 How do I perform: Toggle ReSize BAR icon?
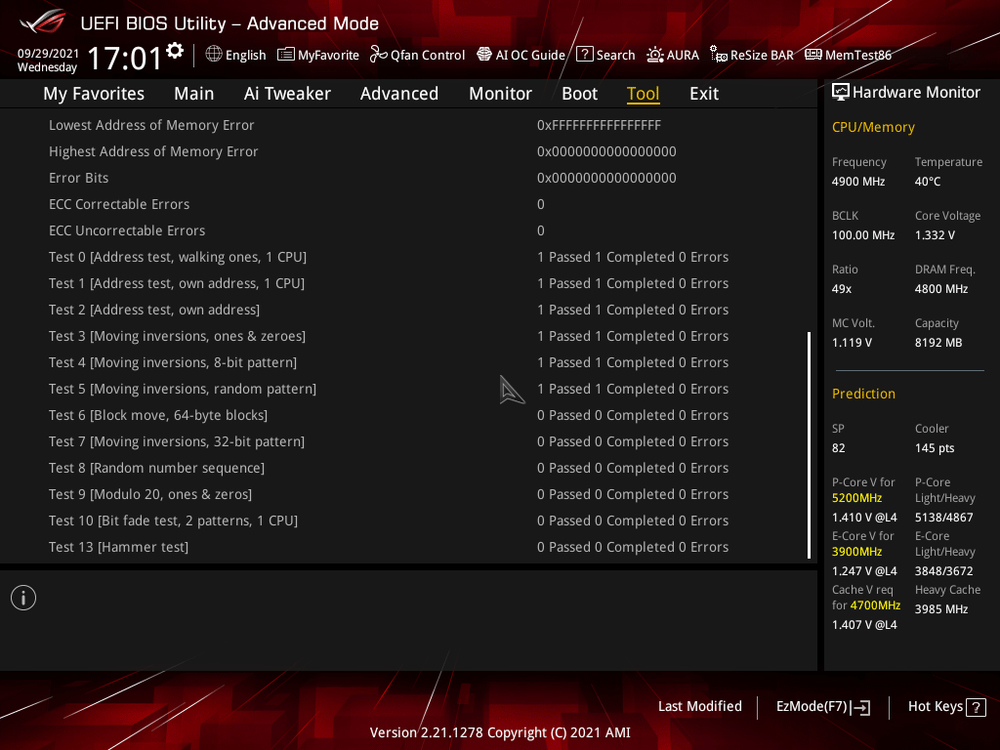click(719, 55)
